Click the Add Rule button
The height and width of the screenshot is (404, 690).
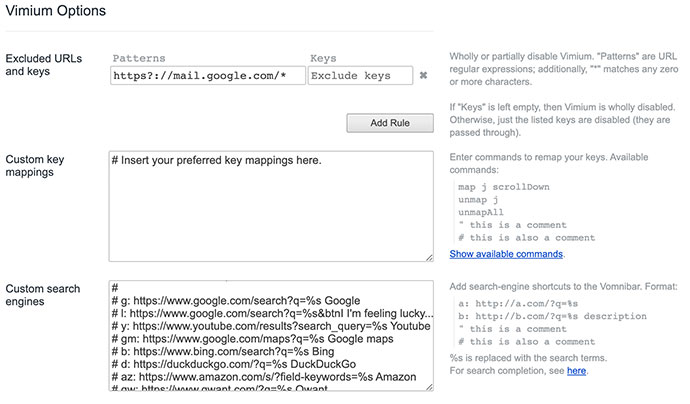390,123
